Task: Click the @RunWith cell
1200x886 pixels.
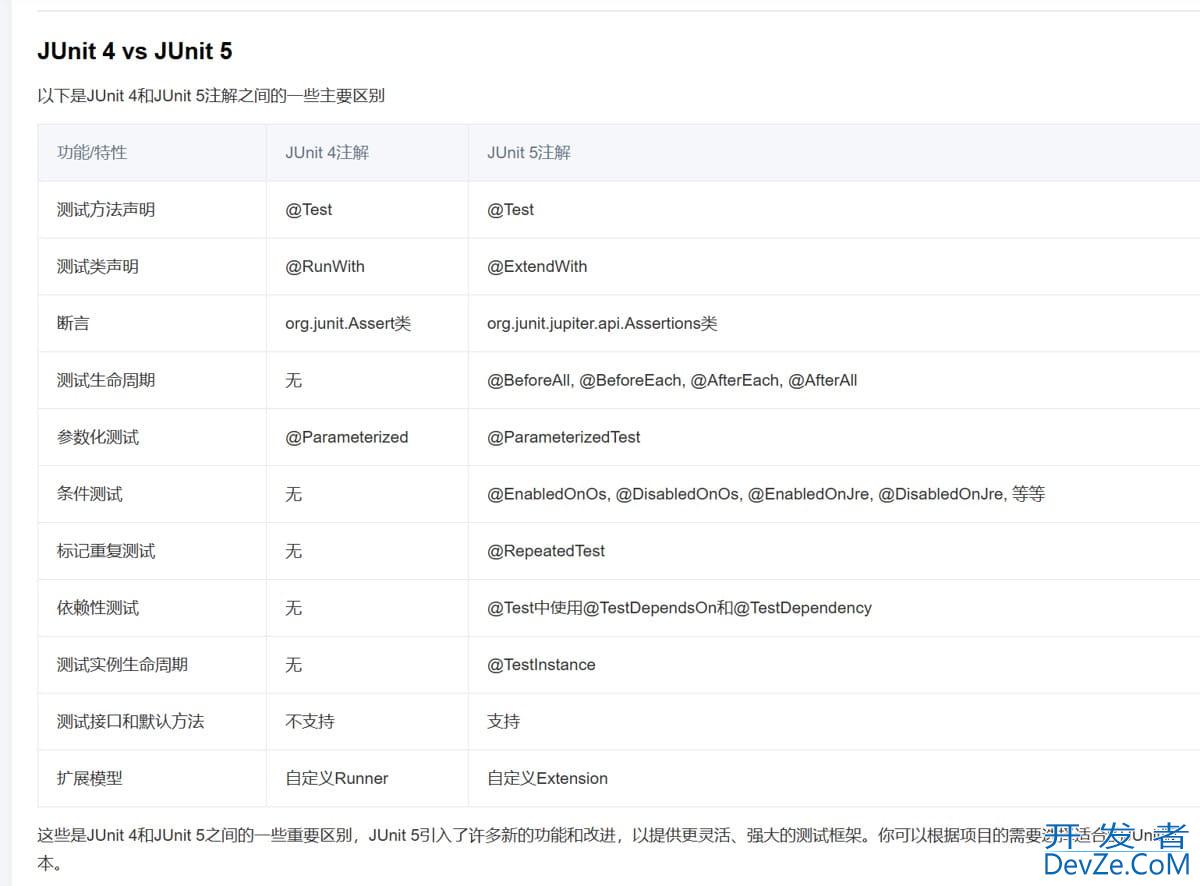Action: pos(325,267)
